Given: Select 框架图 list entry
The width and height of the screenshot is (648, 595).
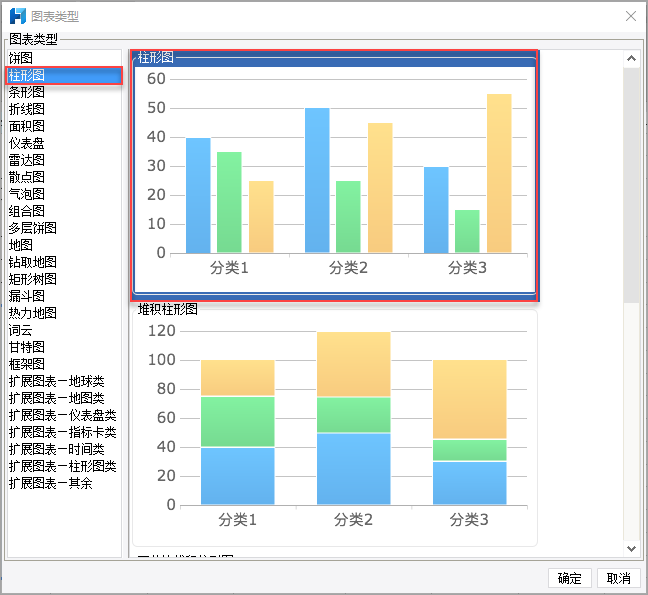Looking at the screenshot, I should tap(64, 364).
